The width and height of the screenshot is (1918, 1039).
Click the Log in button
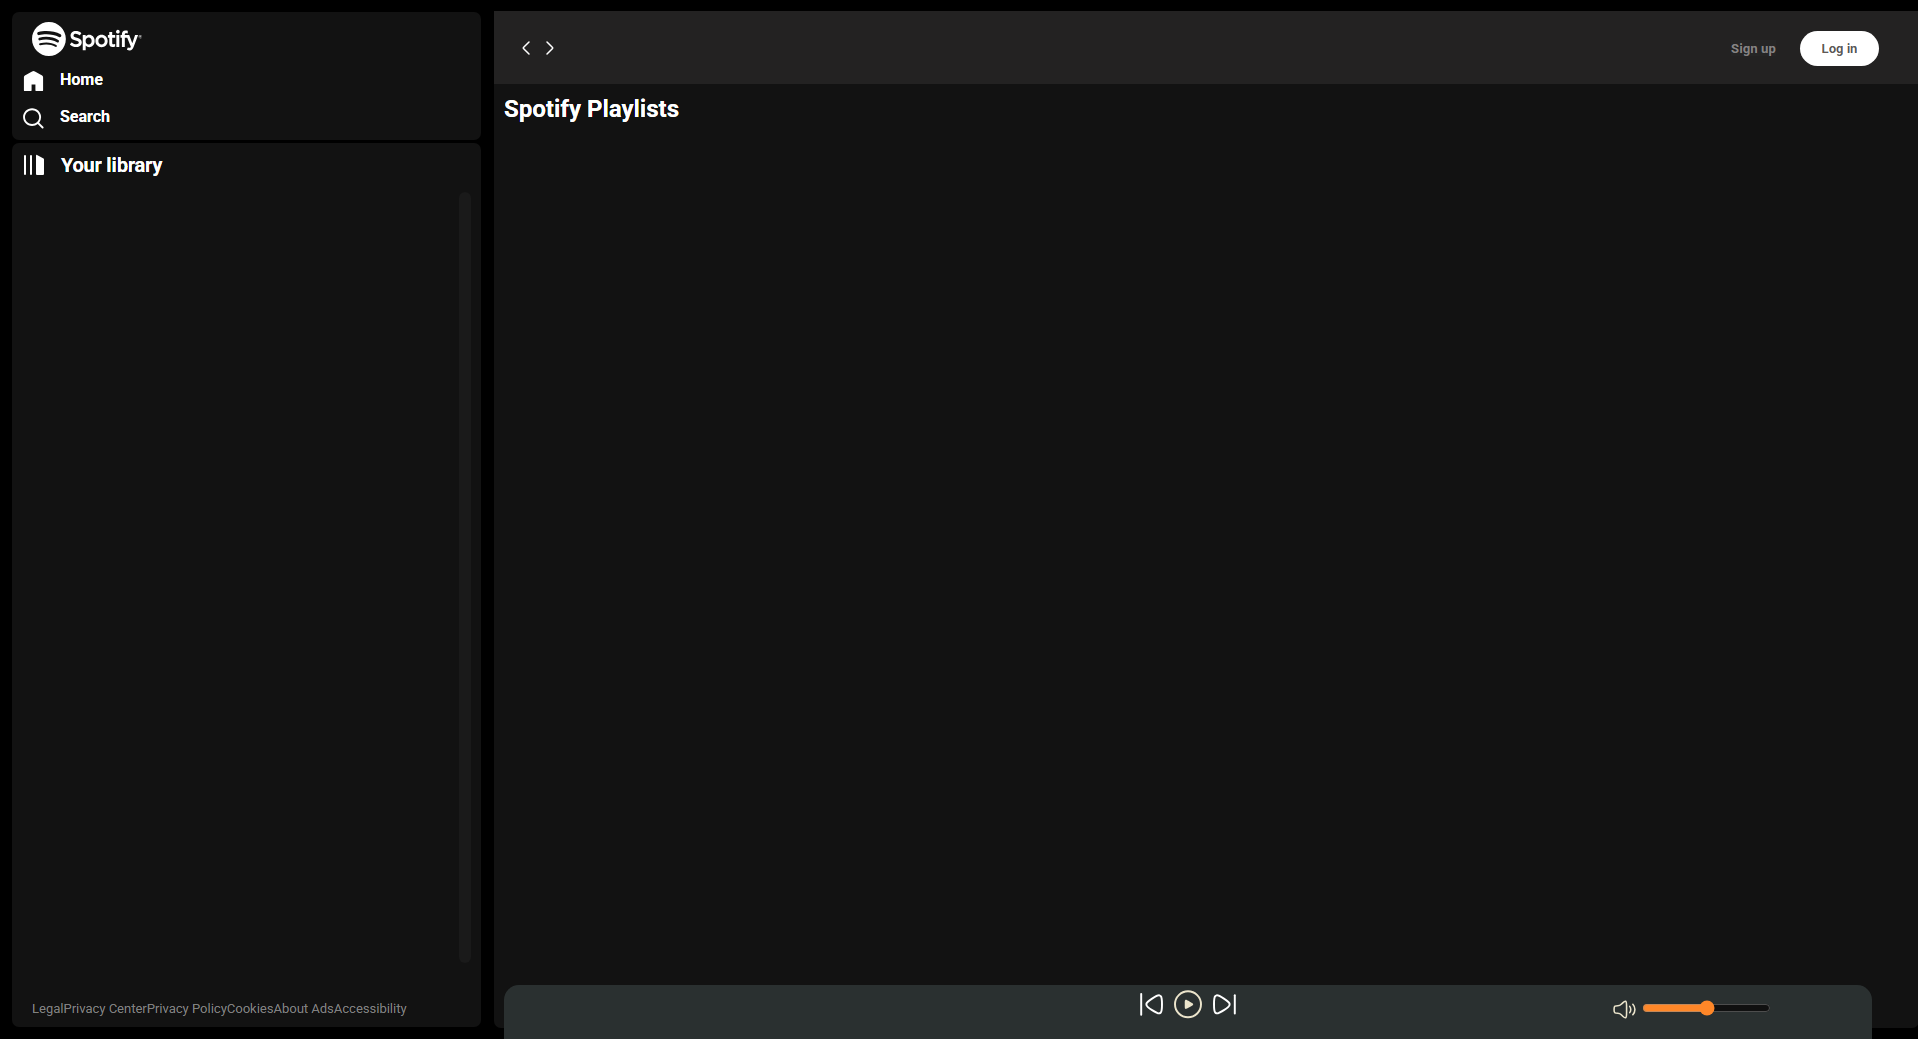[x=1839, y=48]
